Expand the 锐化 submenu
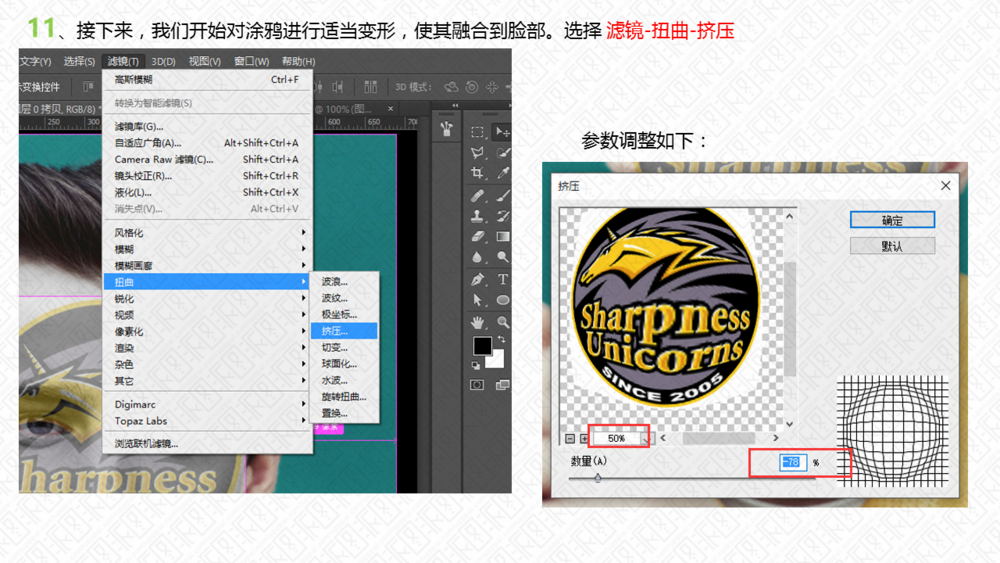Image resolution: width=1000 pixels, height=563 pixels. click(x=208, y=299)
